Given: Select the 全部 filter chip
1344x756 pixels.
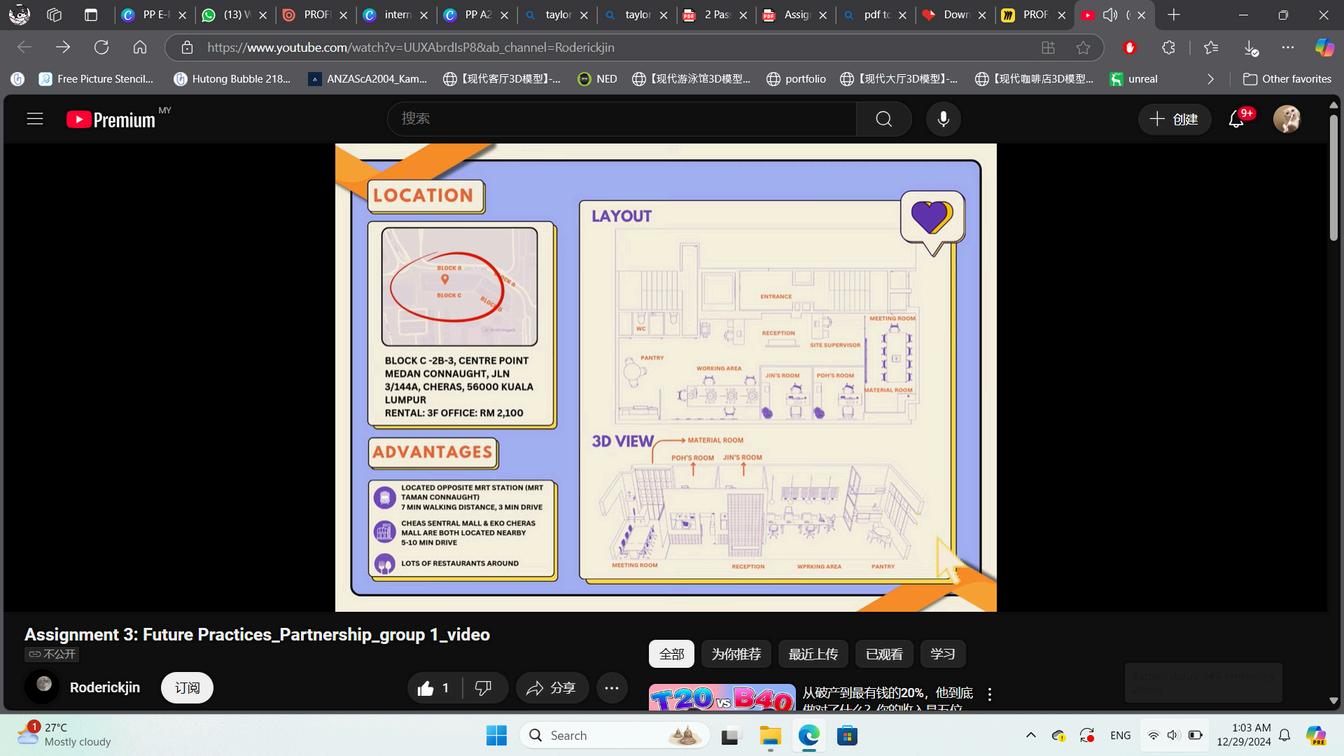Looking at the screenshot, I should [x=672, y=654].
